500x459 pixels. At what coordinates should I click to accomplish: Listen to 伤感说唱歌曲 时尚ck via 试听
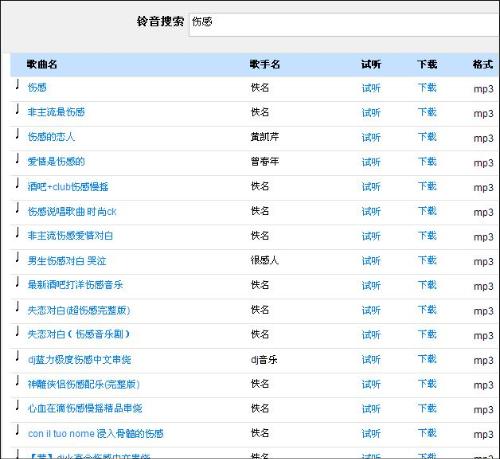pos(371,211)
